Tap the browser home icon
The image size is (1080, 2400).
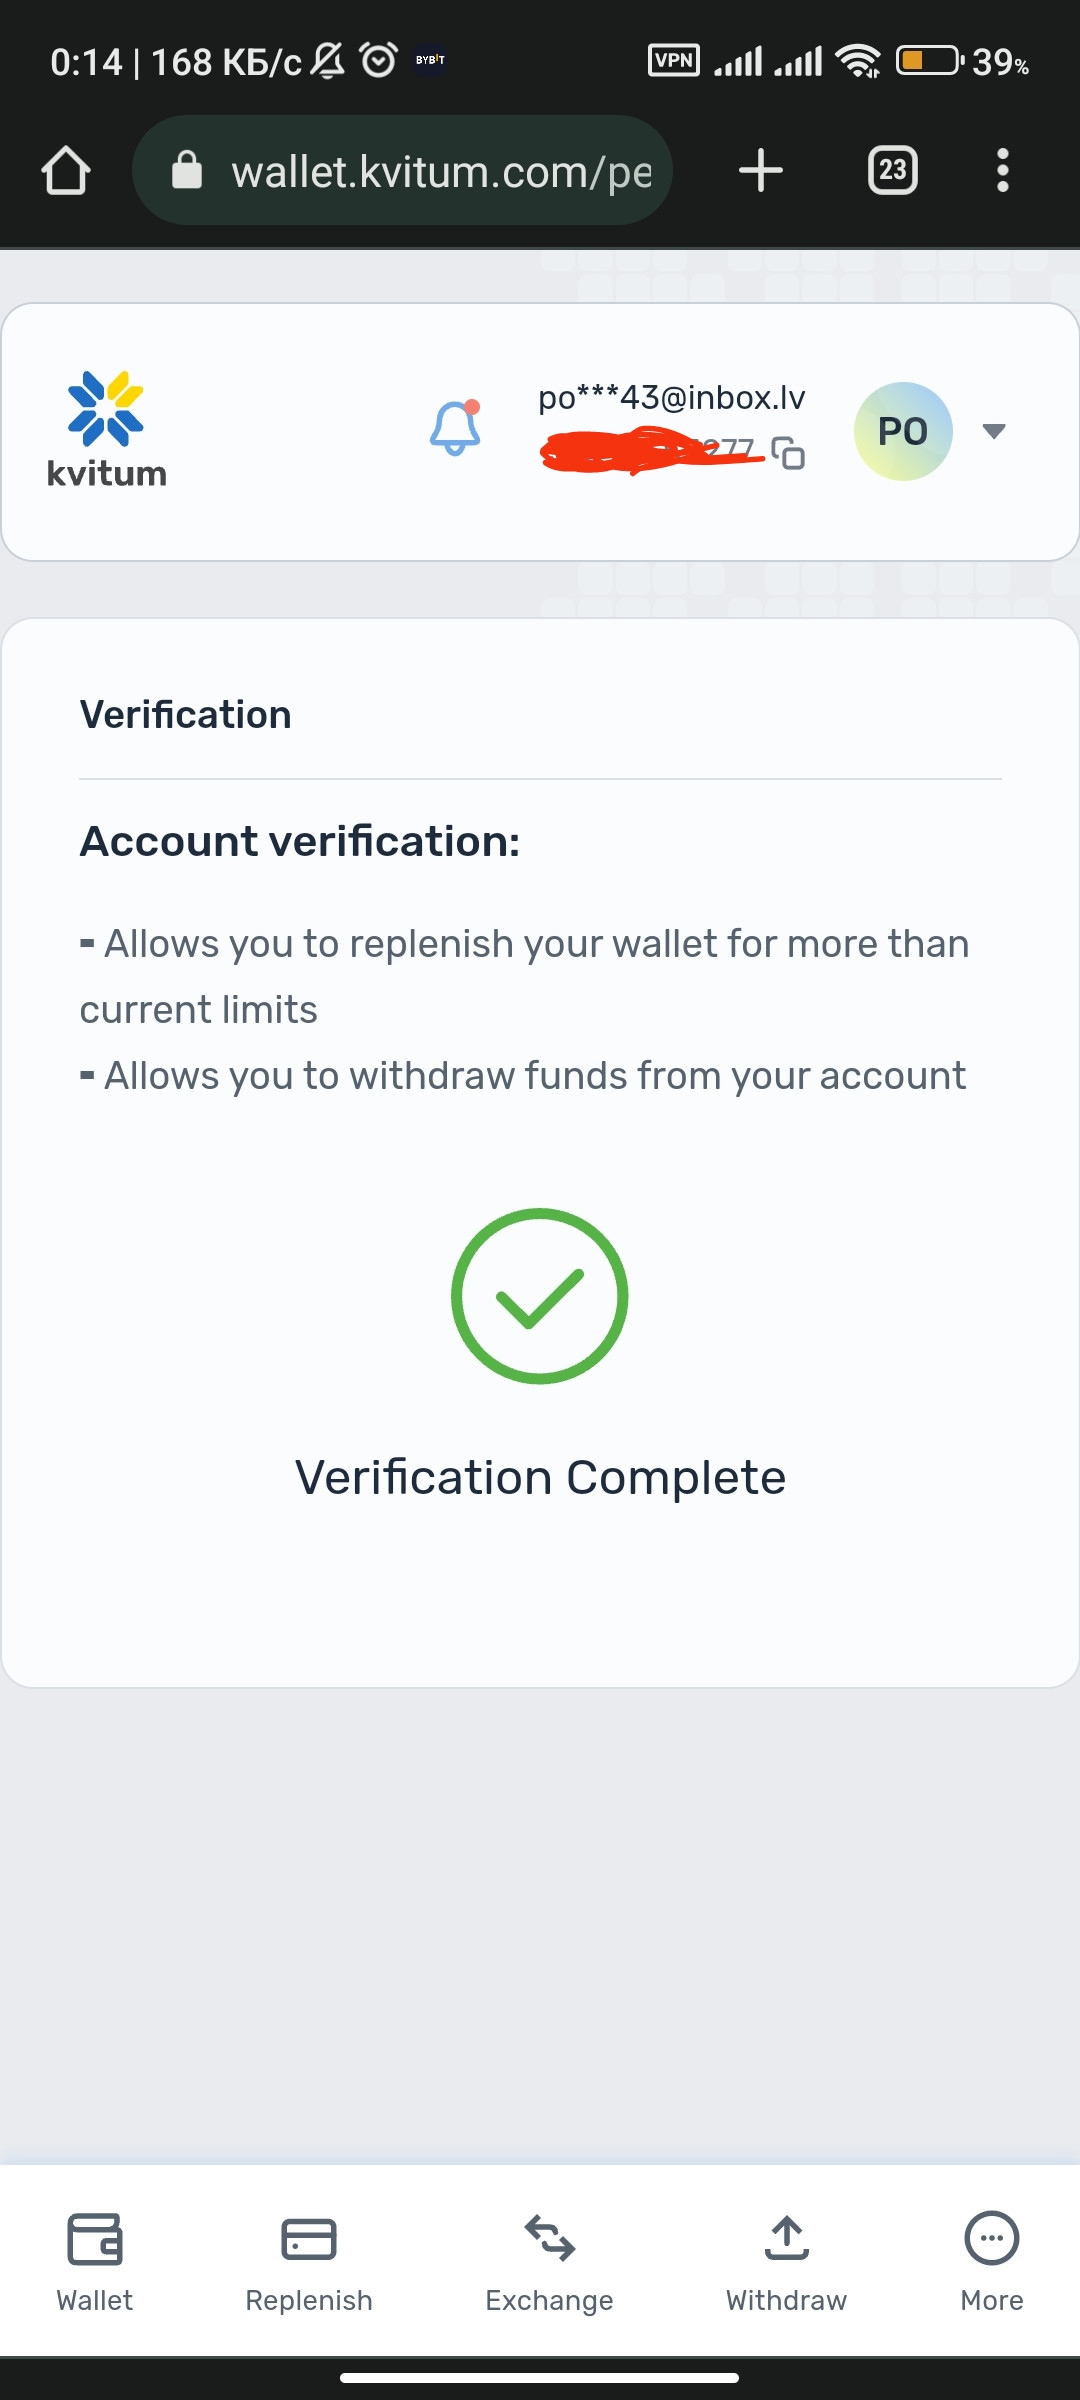[x=66, y=170]
